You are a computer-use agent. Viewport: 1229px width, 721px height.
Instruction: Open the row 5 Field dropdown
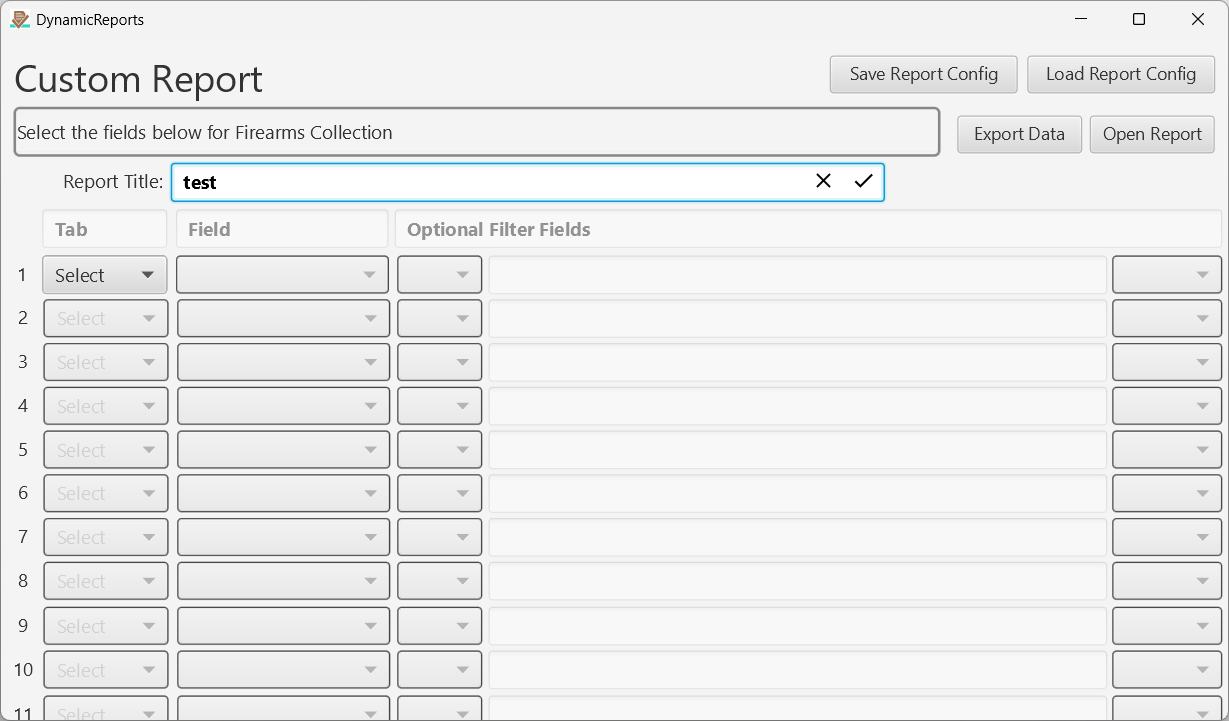[282, 450]
